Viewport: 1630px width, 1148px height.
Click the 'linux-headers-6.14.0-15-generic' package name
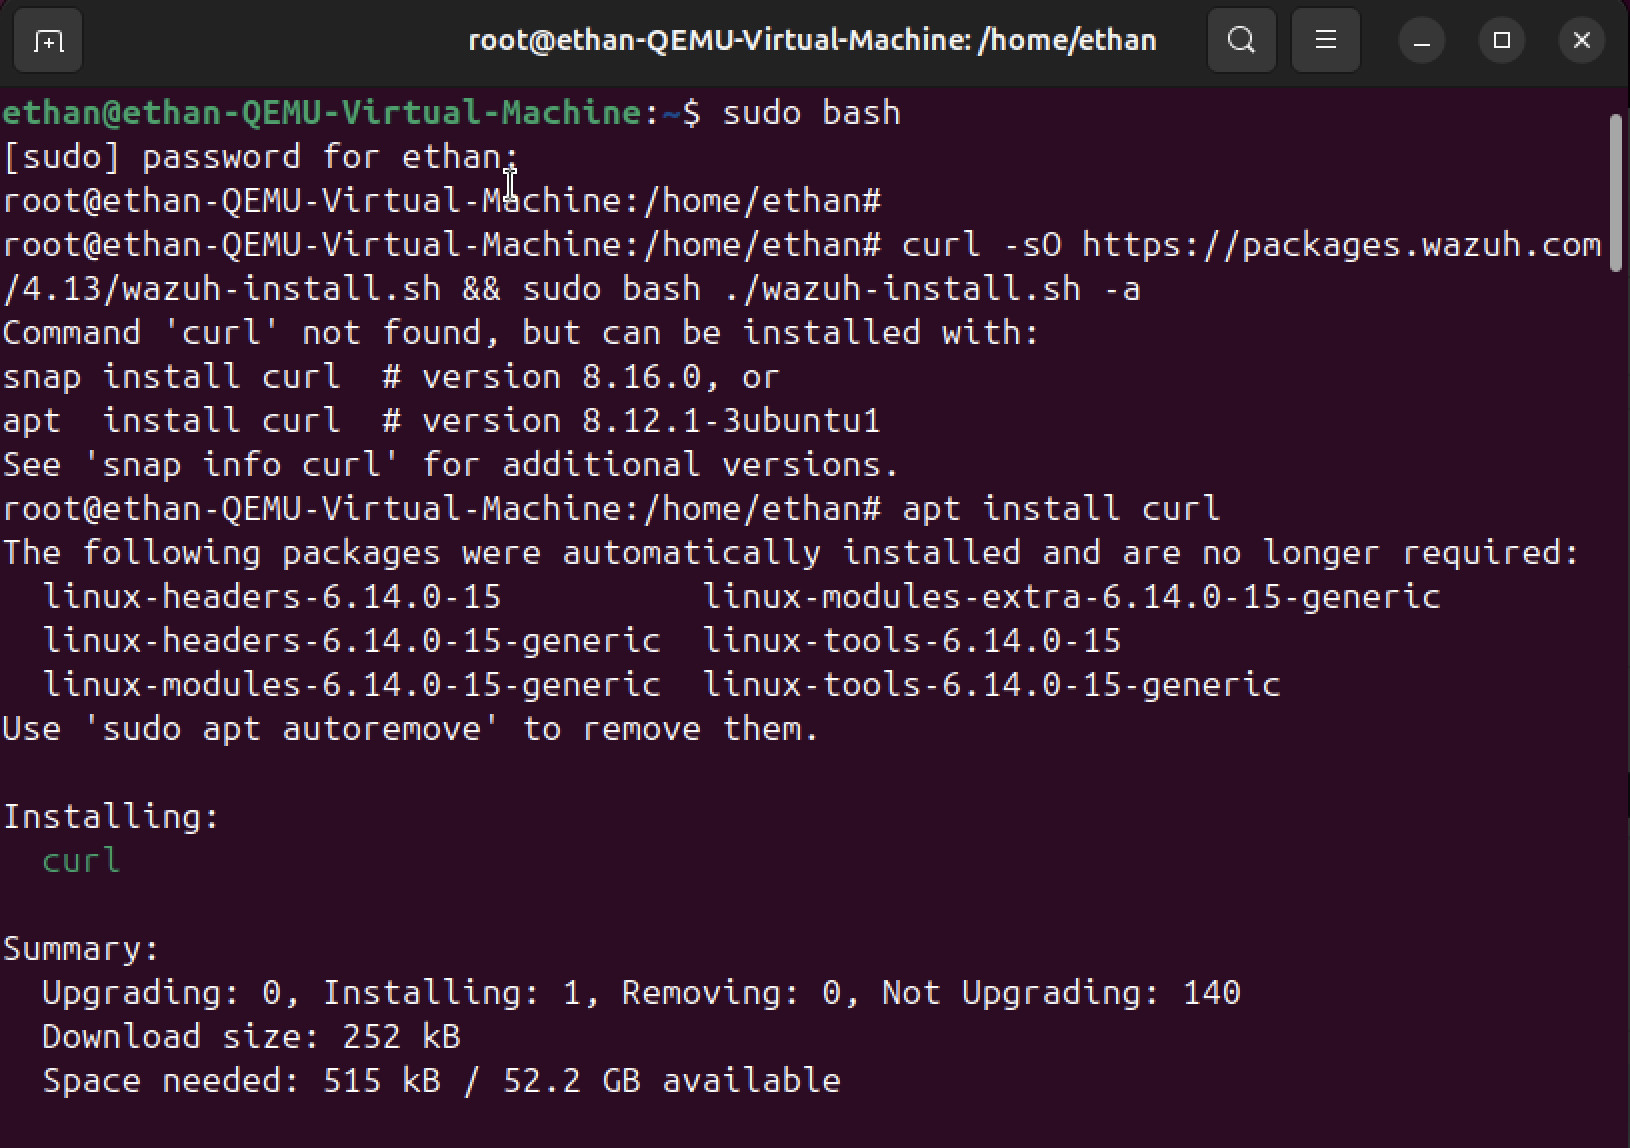click(x=351, y=641)
